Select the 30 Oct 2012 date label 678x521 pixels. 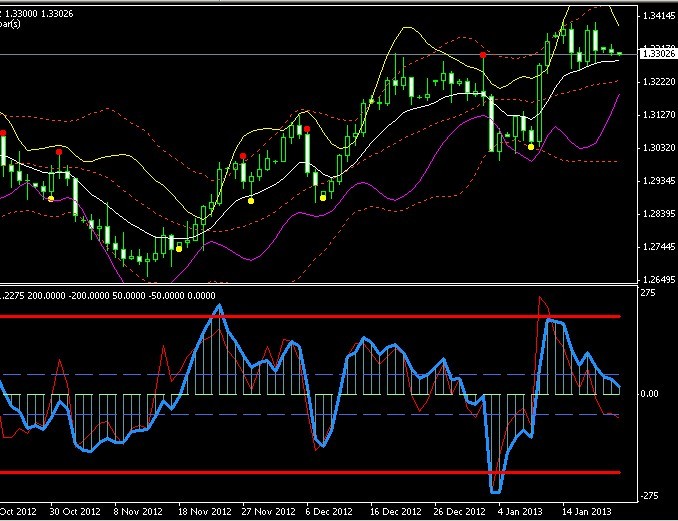click(x=75, y=512)
